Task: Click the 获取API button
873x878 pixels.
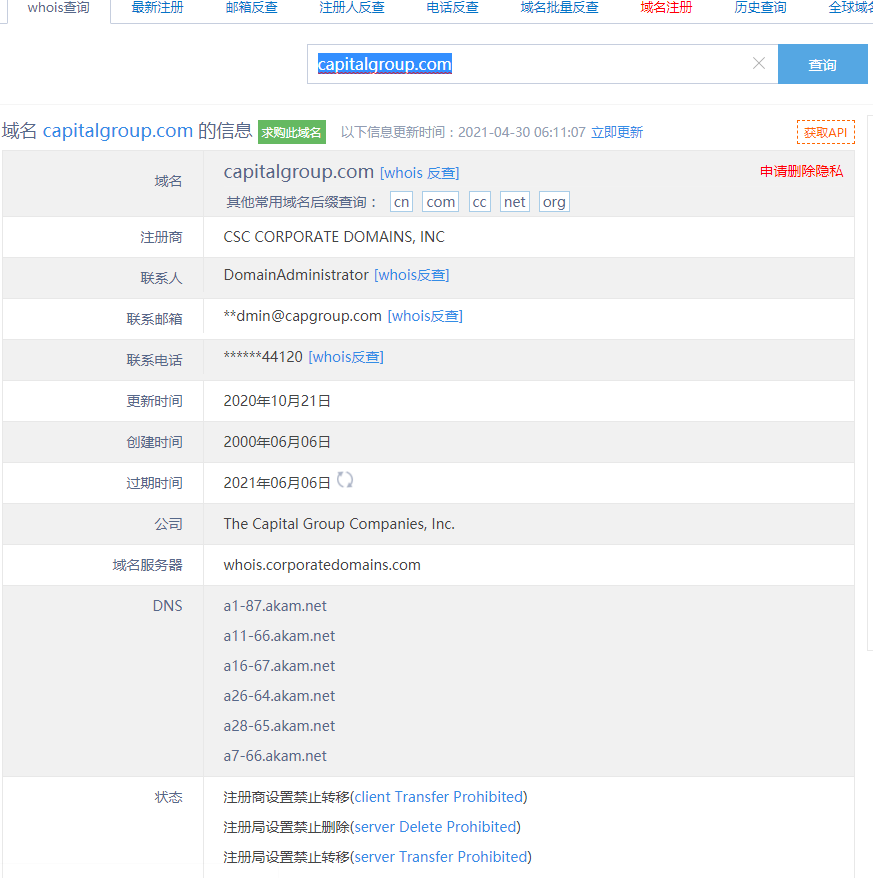Action: coord(825,132)
